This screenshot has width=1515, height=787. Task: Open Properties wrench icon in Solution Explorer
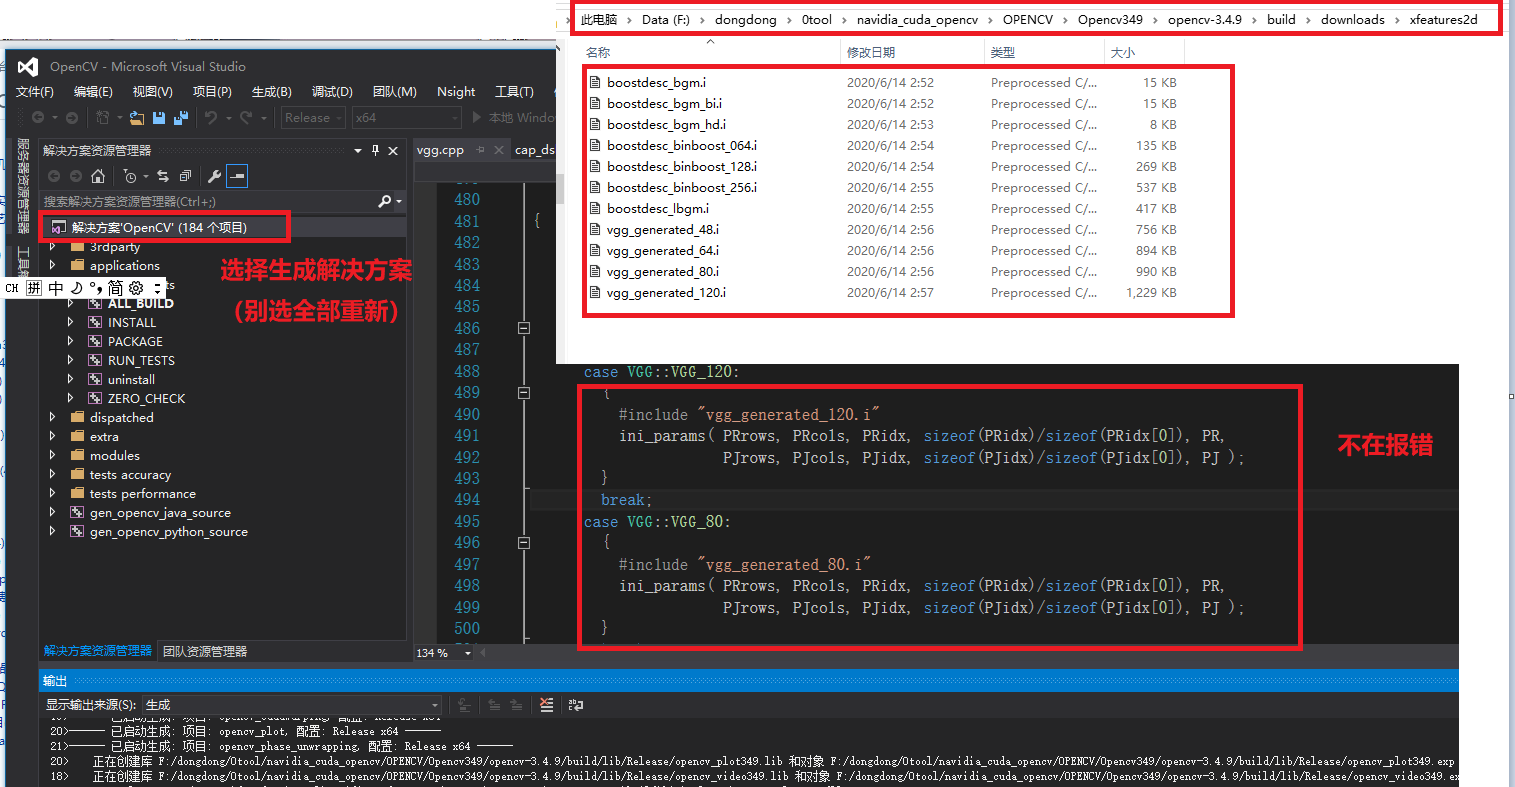tap(214, 176)
